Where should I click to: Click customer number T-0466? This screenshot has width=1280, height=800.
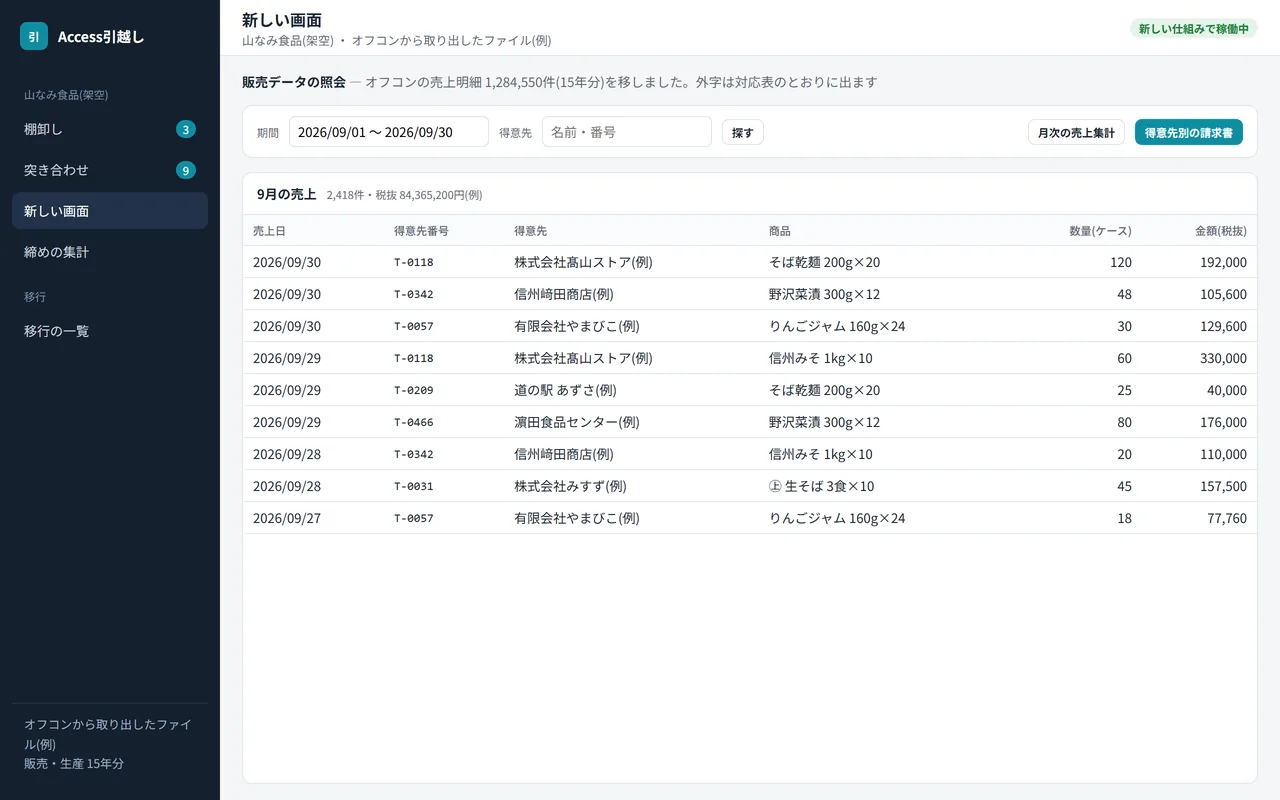(414, 422)
